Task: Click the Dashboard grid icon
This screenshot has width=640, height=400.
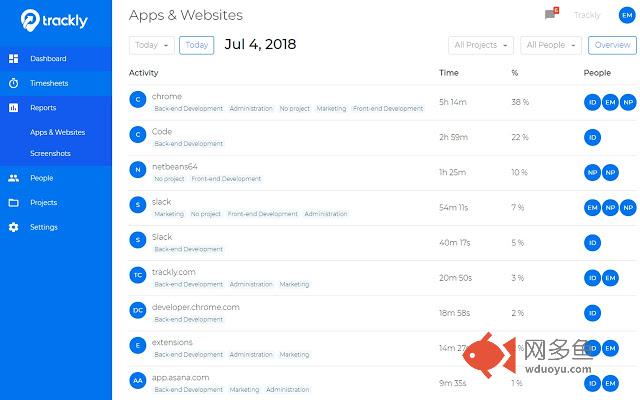Action: tap(13, 59)
